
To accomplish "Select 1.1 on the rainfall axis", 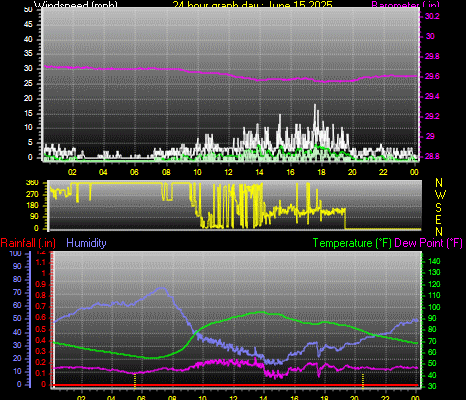I will coord(41,263).
